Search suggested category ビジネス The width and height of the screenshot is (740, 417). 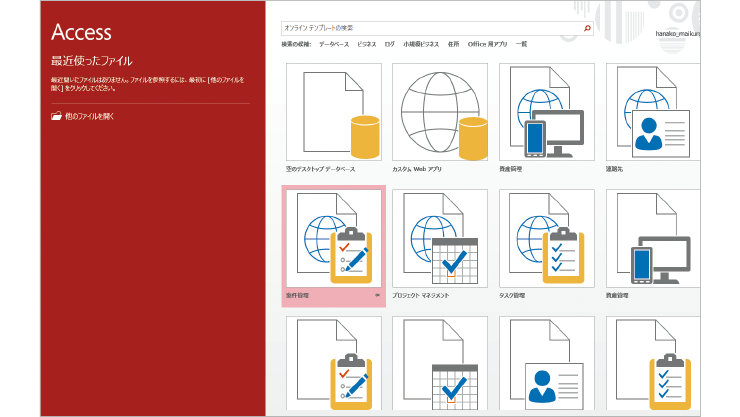pos(367,44)
